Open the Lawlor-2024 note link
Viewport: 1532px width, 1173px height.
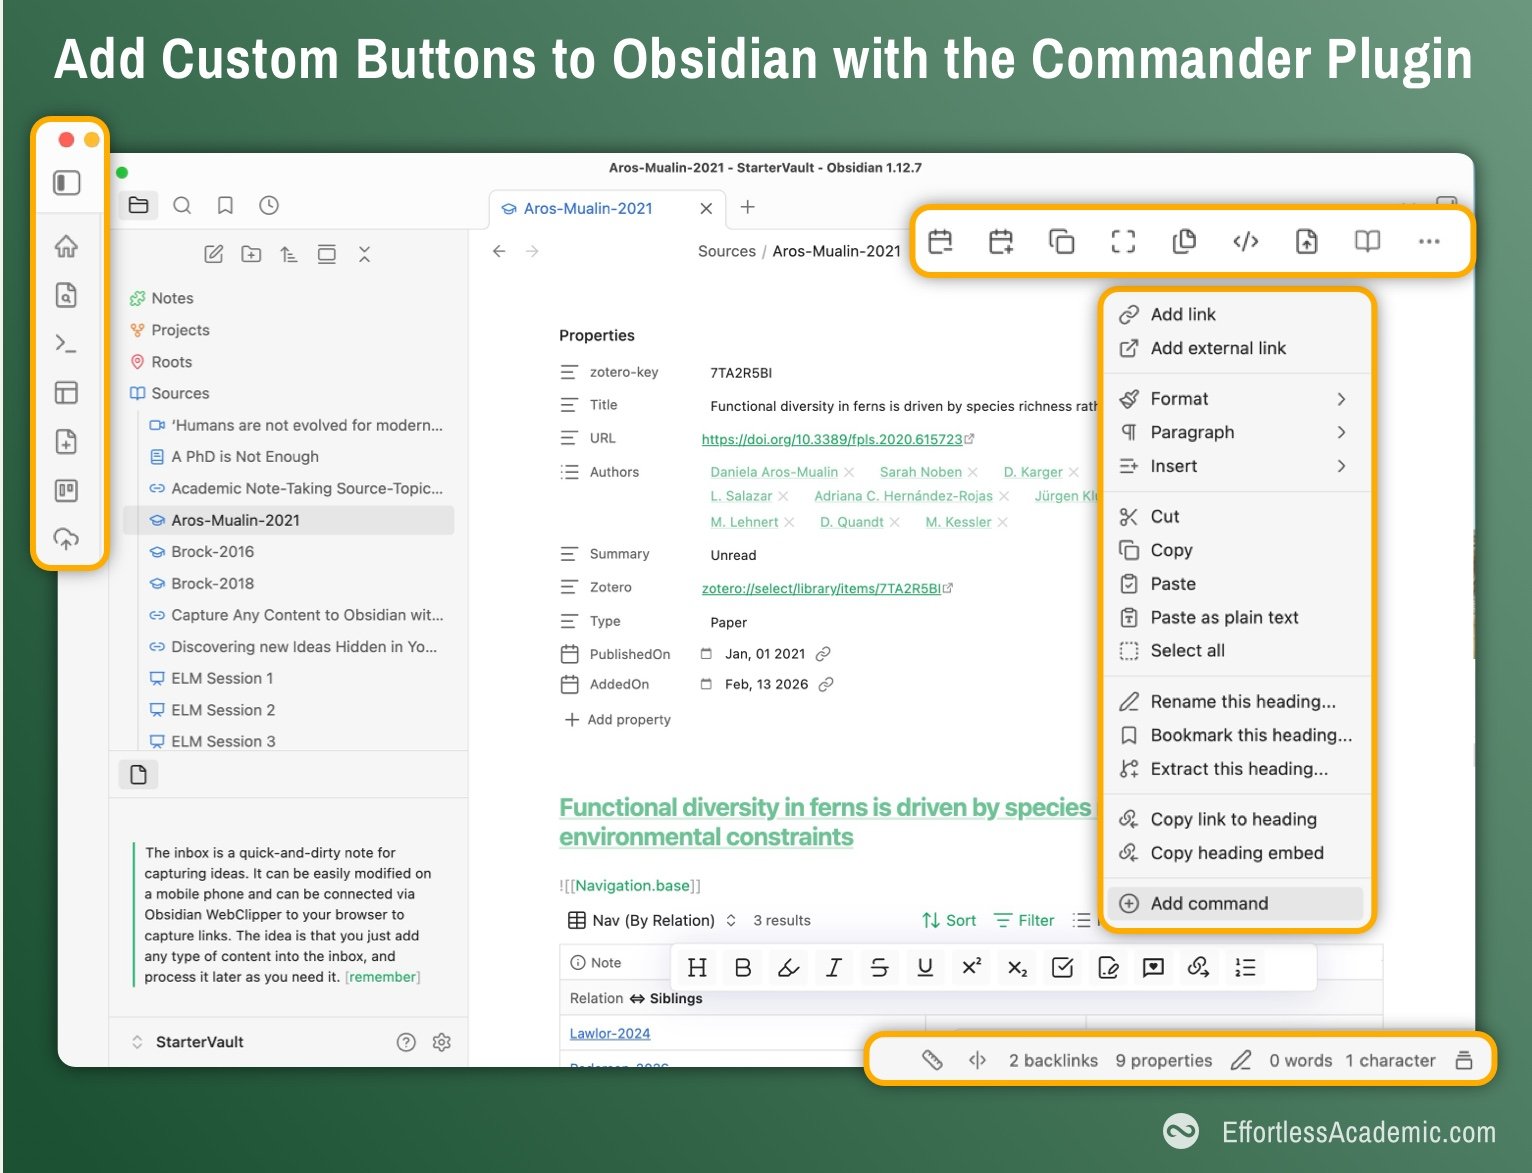pyautogui.click(x=610, y=1033)
